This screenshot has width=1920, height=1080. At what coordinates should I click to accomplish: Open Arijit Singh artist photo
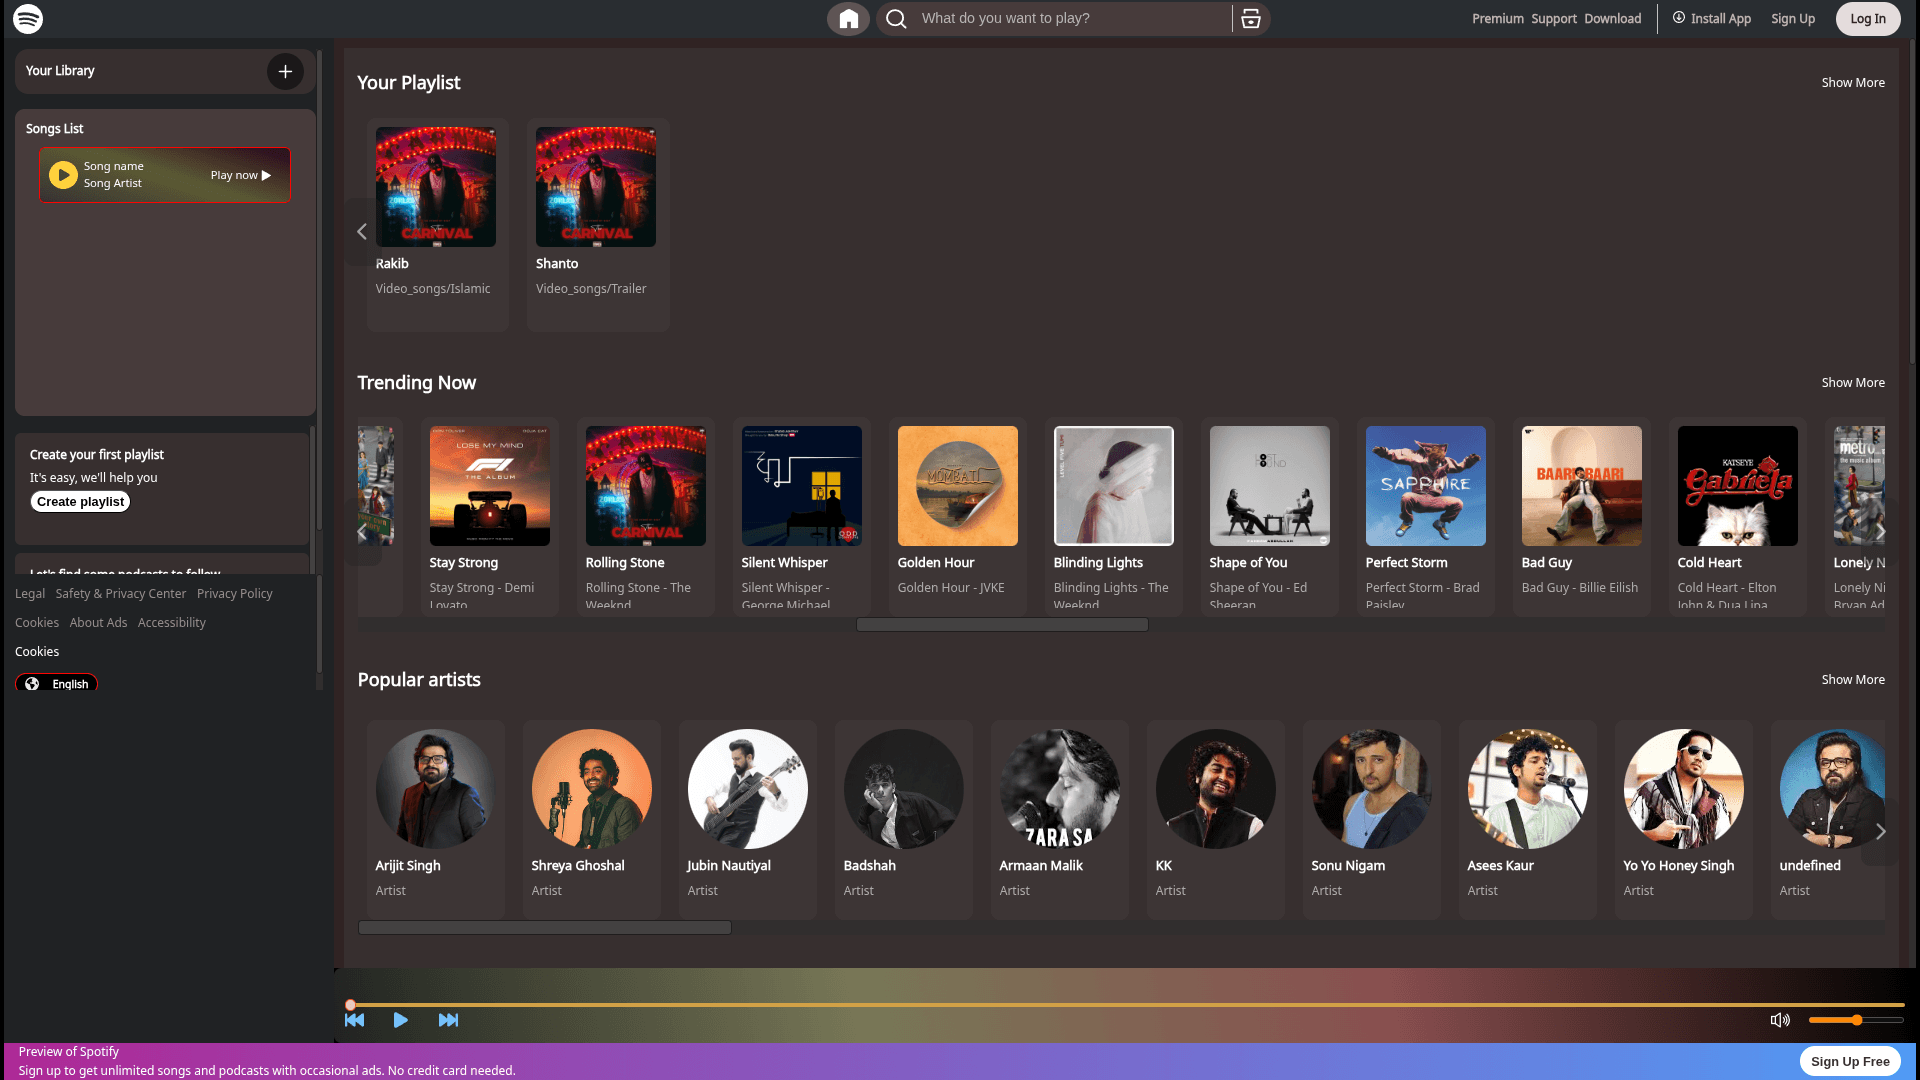click(x=436, y=789)
